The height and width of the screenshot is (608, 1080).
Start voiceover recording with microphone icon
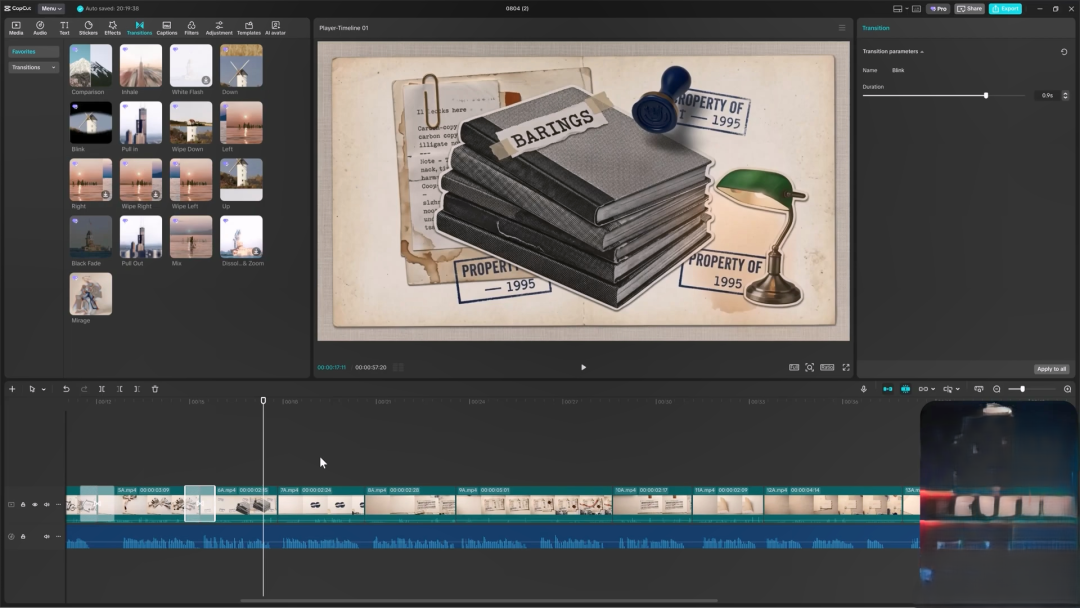(x=864, y=389)
